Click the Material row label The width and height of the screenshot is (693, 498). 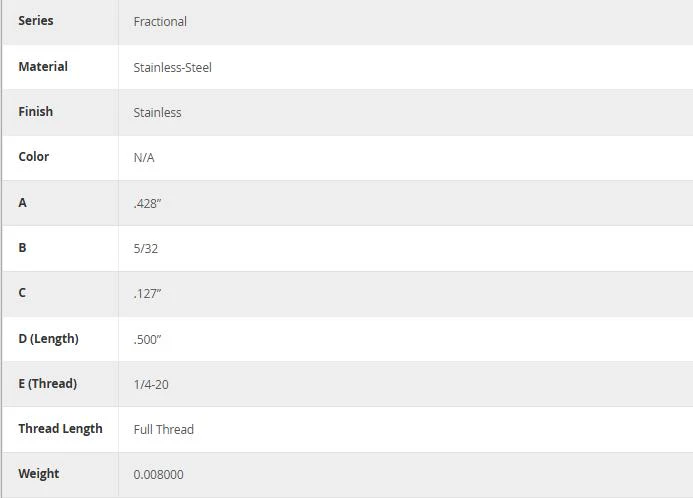43,67
